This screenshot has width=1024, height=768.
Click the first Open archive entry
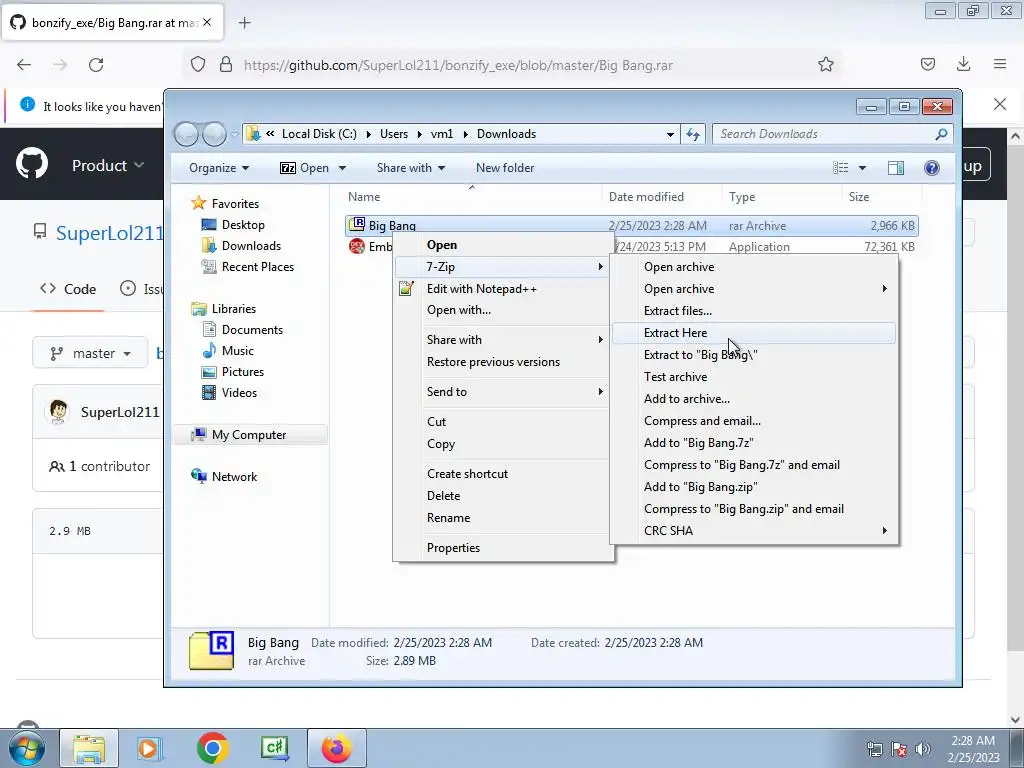click(x=754, y=267)
